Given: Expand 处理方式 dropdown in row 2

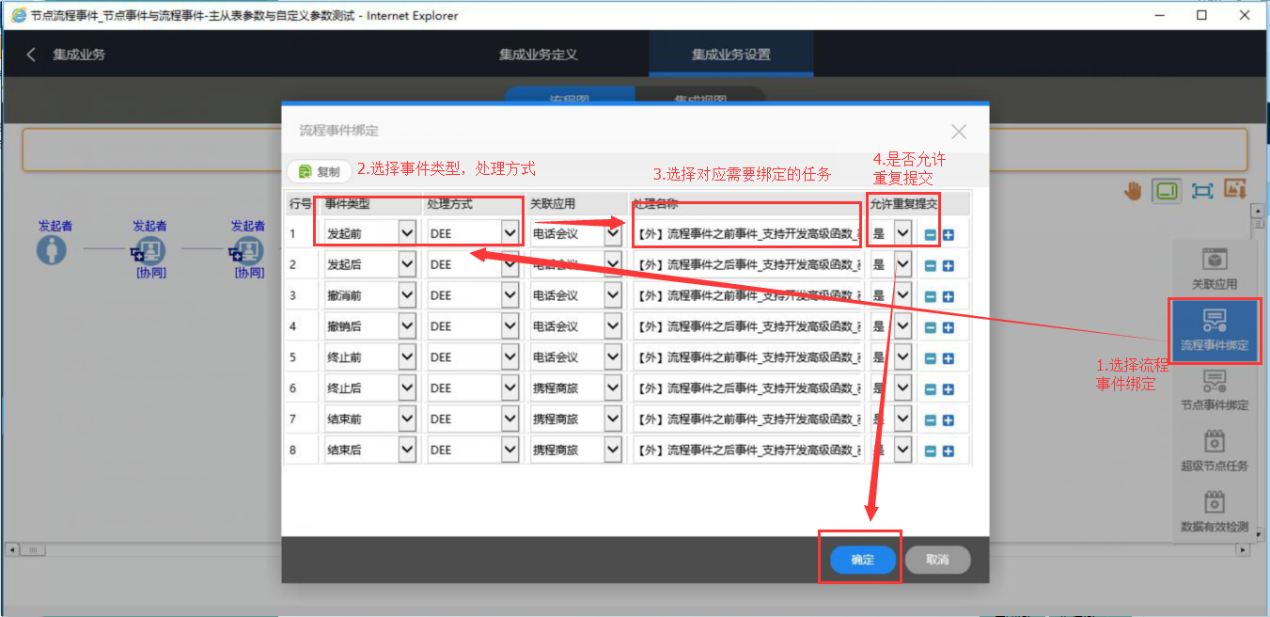Looking at the screenshot, I should pos(510,265).
